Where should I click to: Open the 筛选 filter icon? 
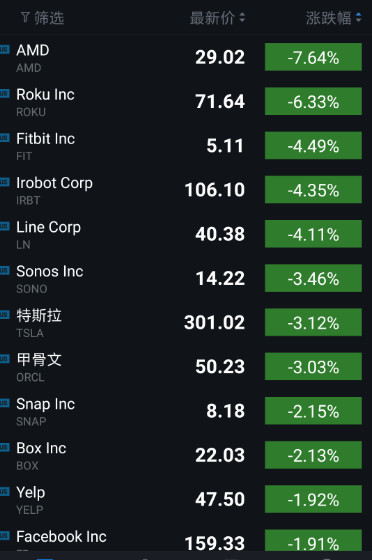[x=25, y=17]
